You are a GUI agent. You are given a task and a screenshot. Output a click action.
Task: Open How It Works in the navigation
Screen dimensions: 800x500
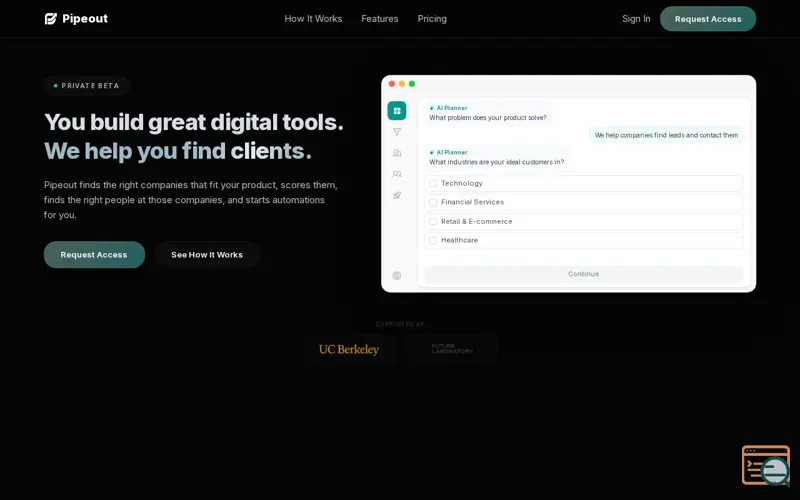(313, 19)
